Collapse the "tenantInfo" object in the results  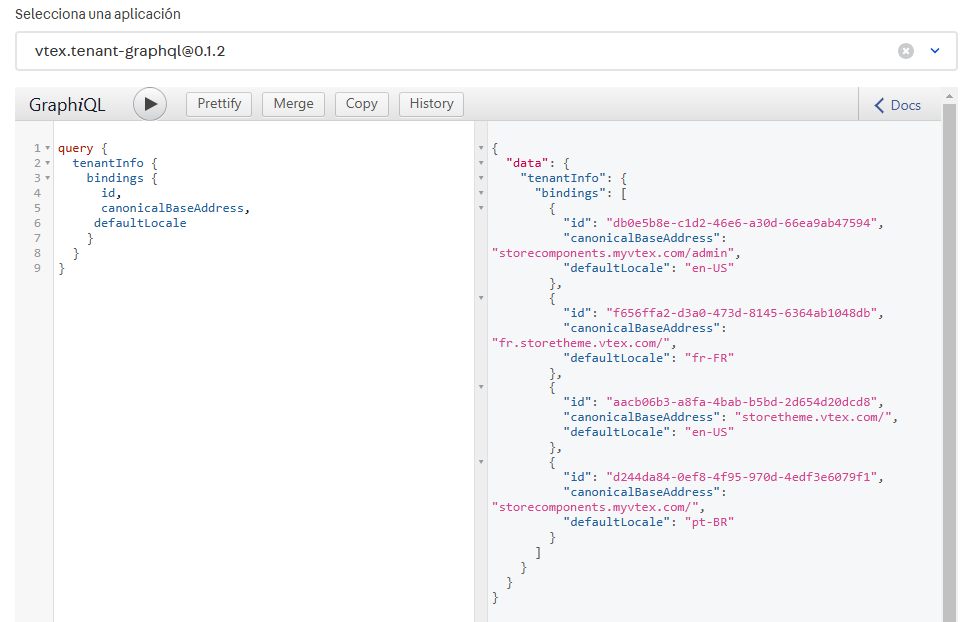tap(481, 178)
